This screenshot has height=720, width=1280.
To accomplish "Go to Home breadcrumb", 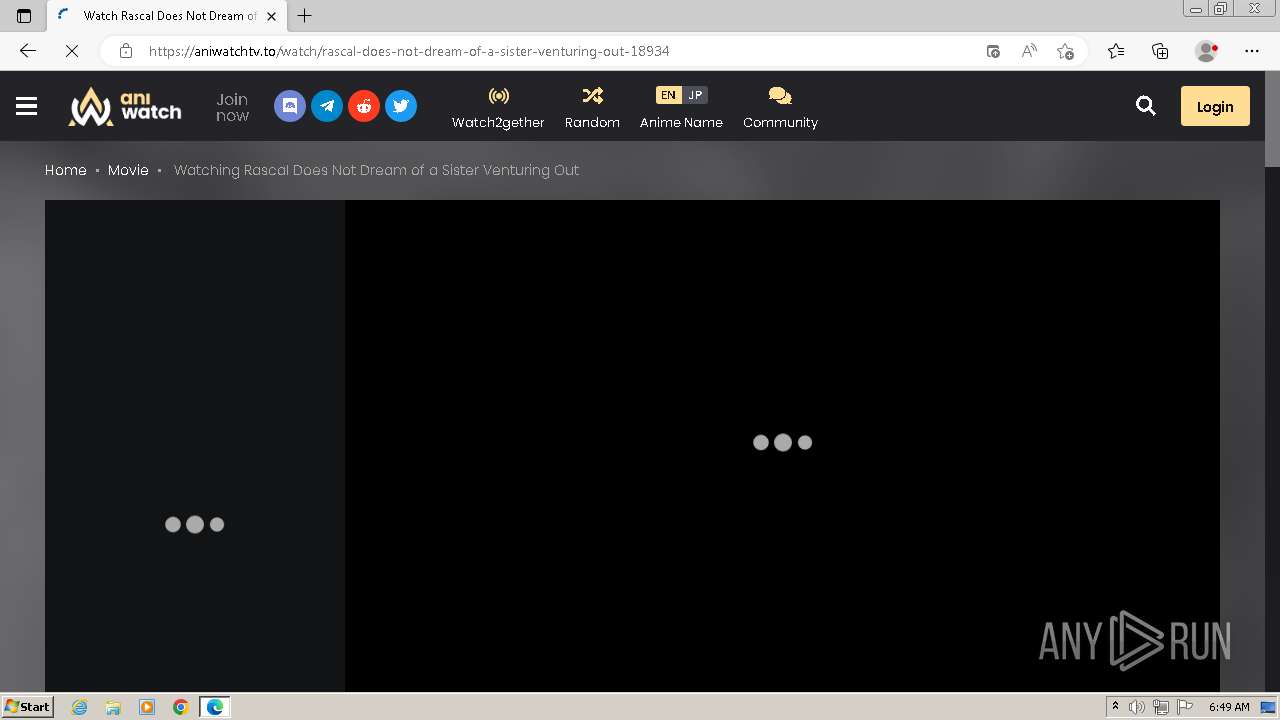I will pyautogui.click(x=66, y=170).
